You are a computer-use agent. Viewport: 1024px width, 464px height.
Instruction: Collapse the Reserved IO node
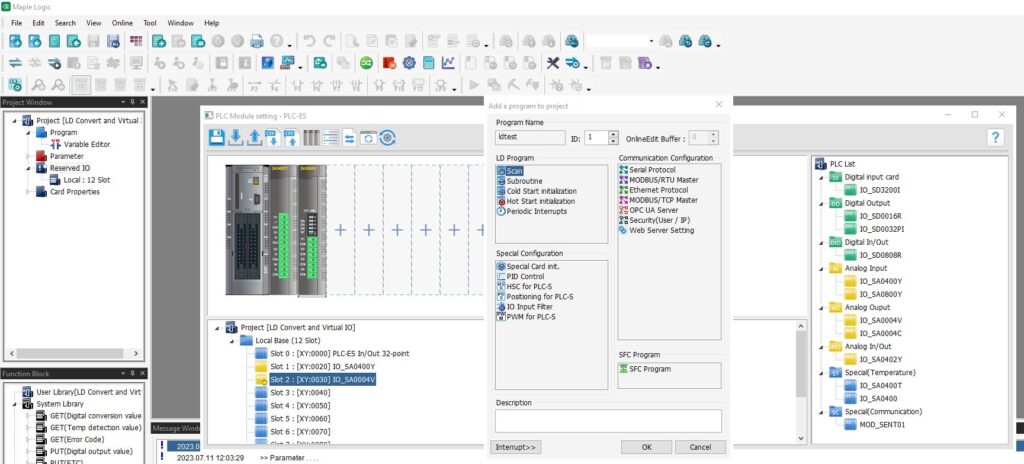[28, 168]
